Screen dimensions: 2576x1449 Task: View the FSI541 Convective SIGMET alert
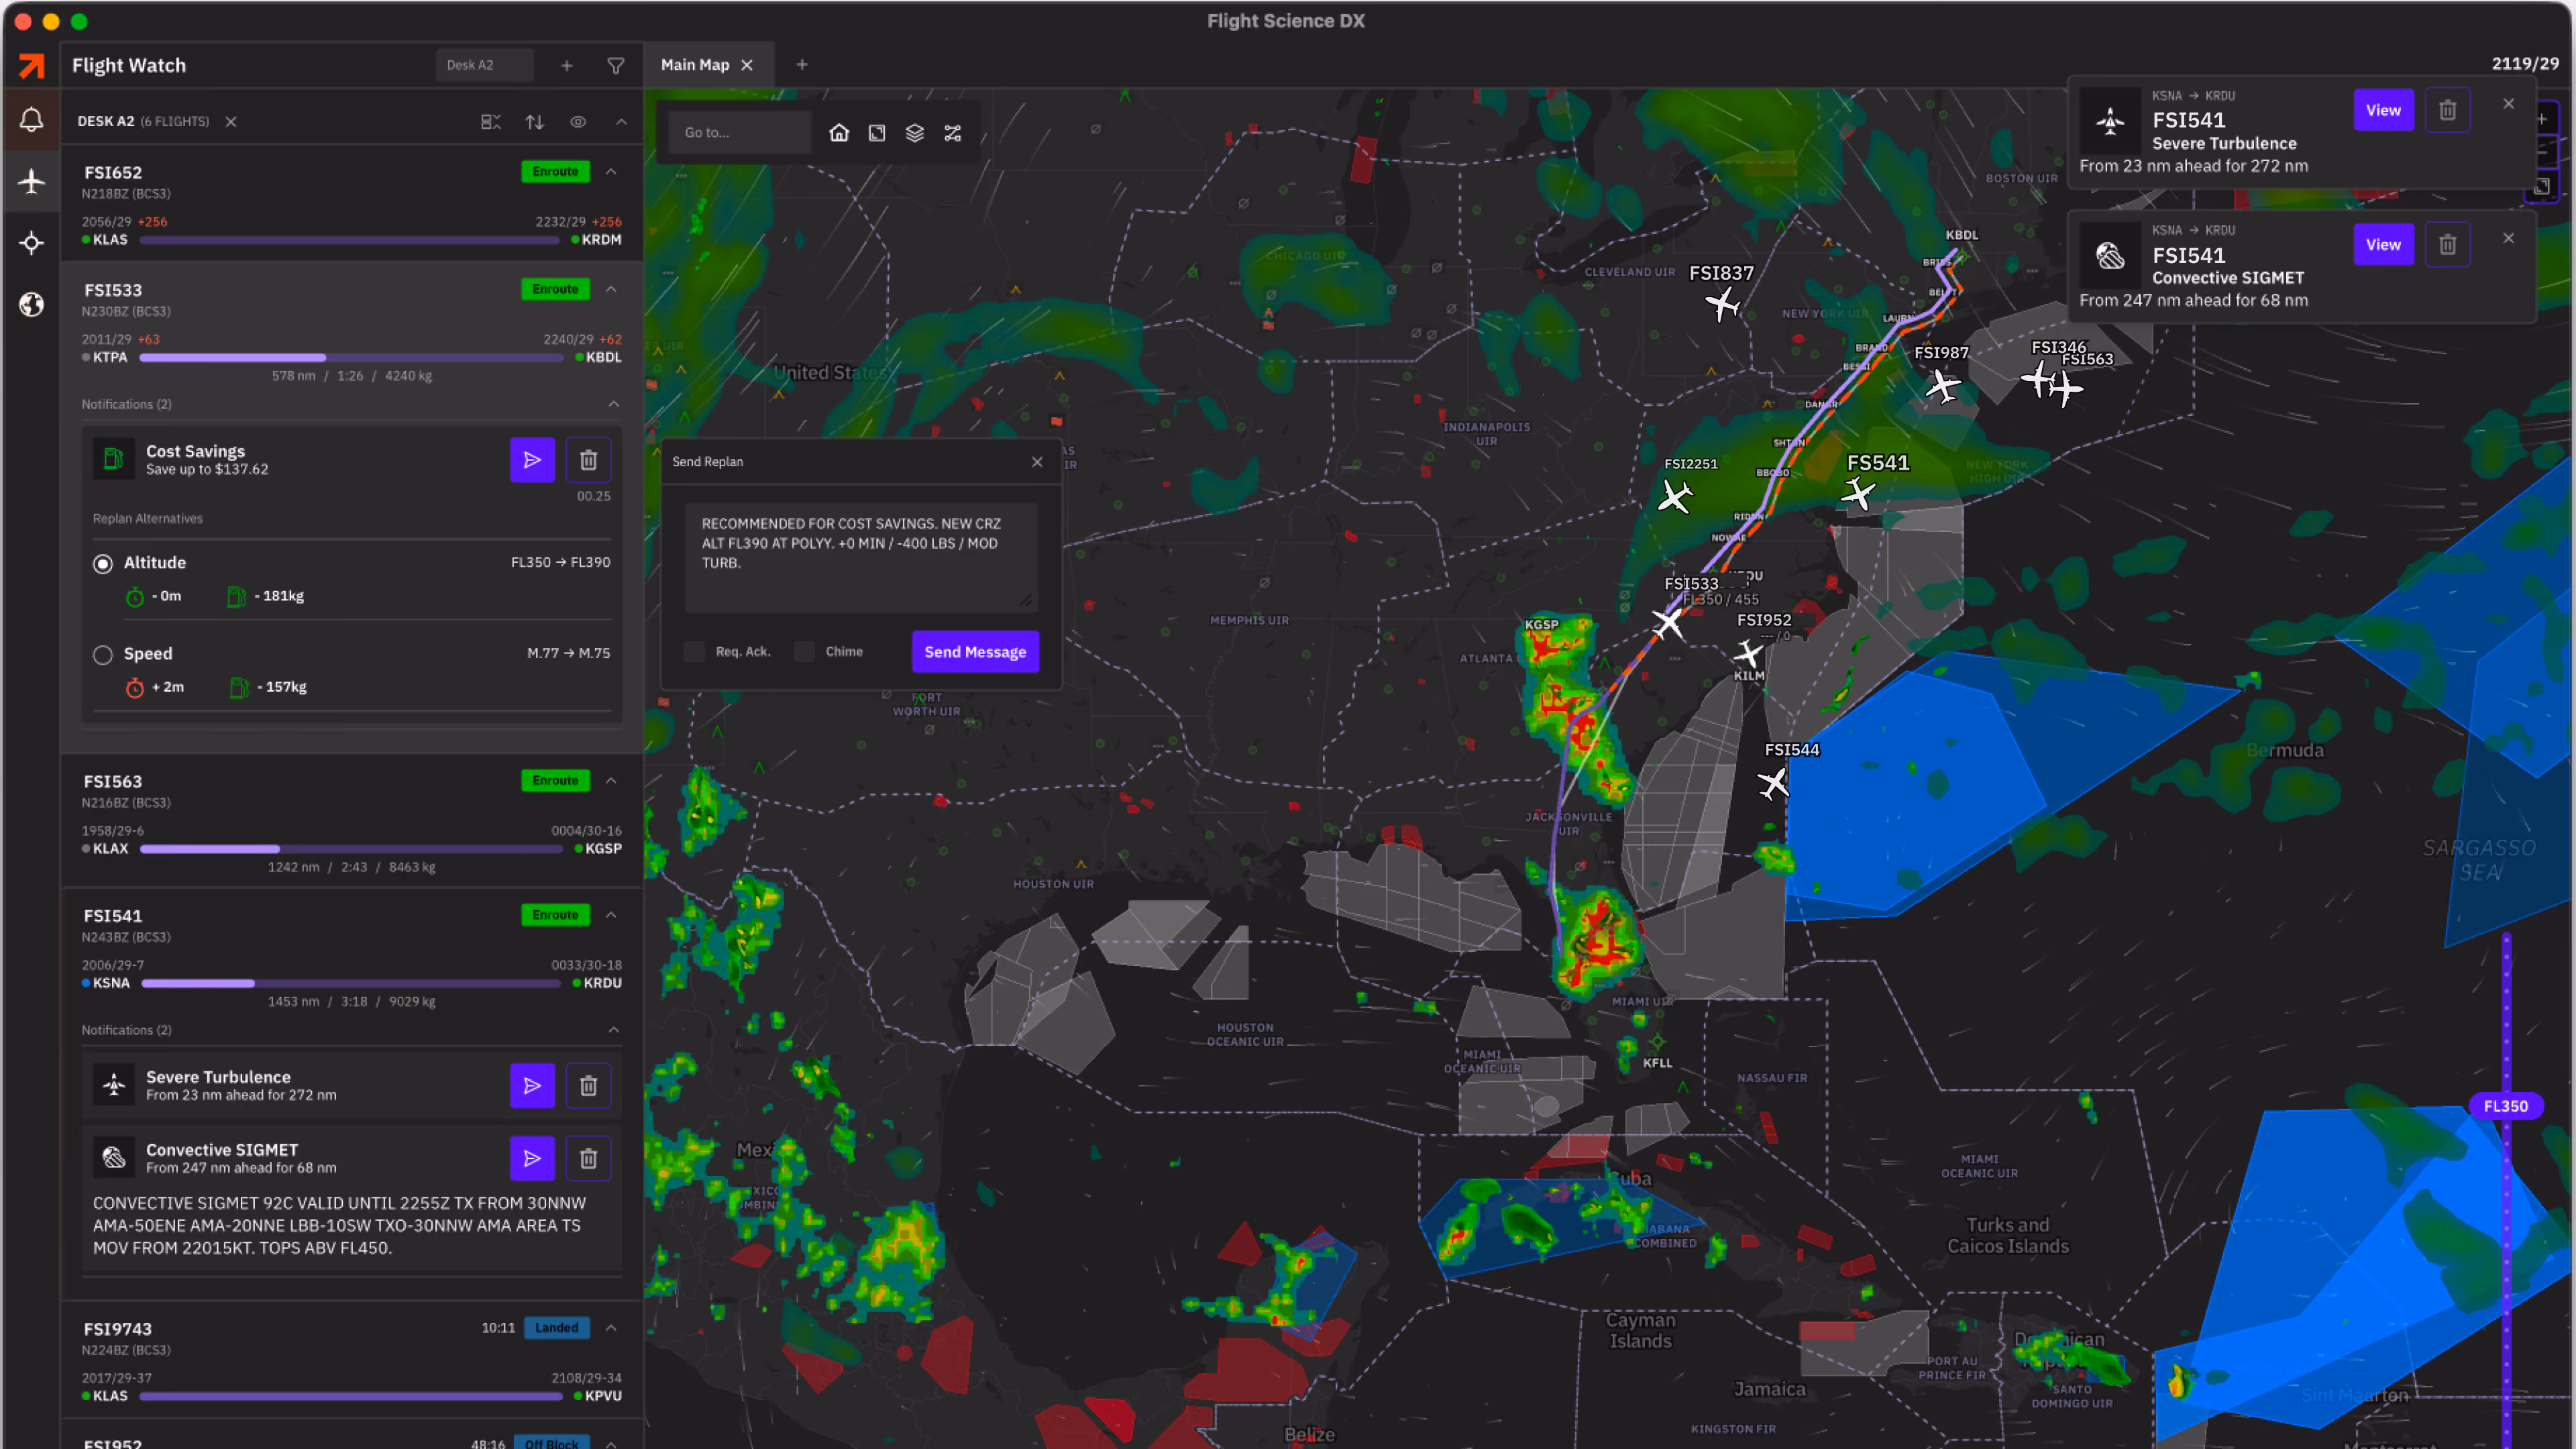(2383, 244)
